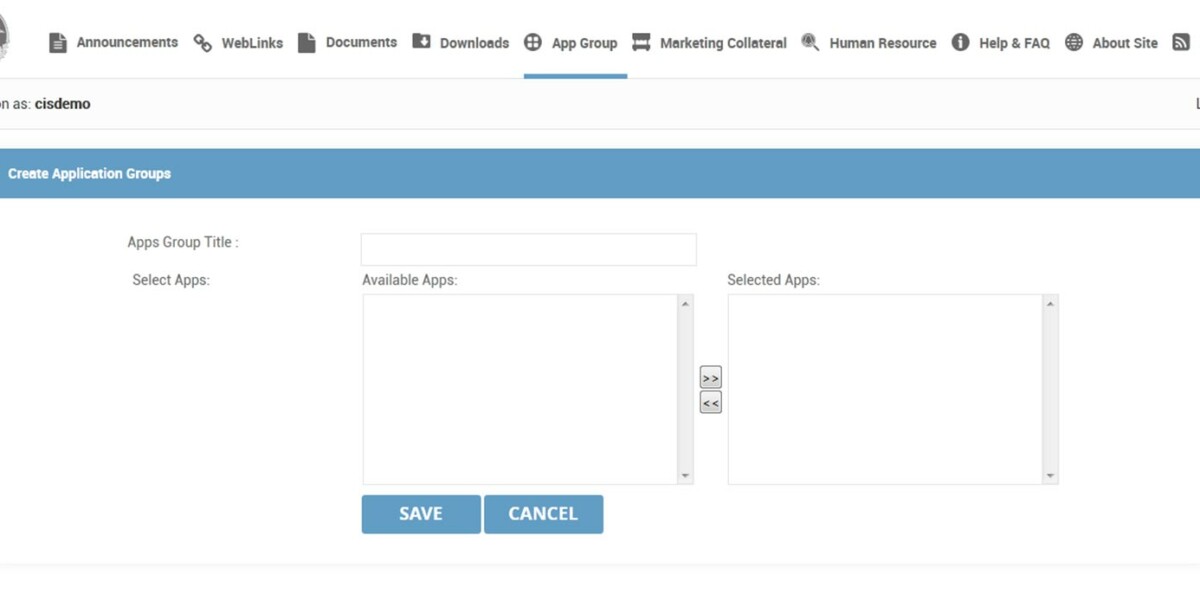Open the Marketing Collateral icon

640,42
